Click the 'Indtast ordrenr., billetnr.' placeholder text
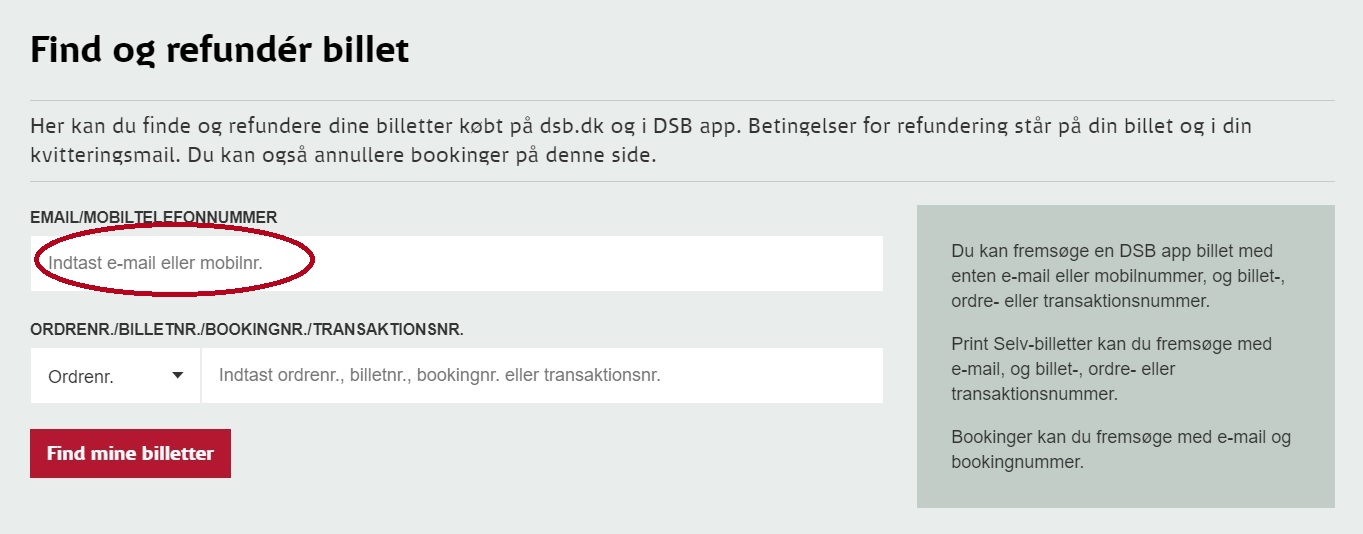 click(x=440, y=376)
